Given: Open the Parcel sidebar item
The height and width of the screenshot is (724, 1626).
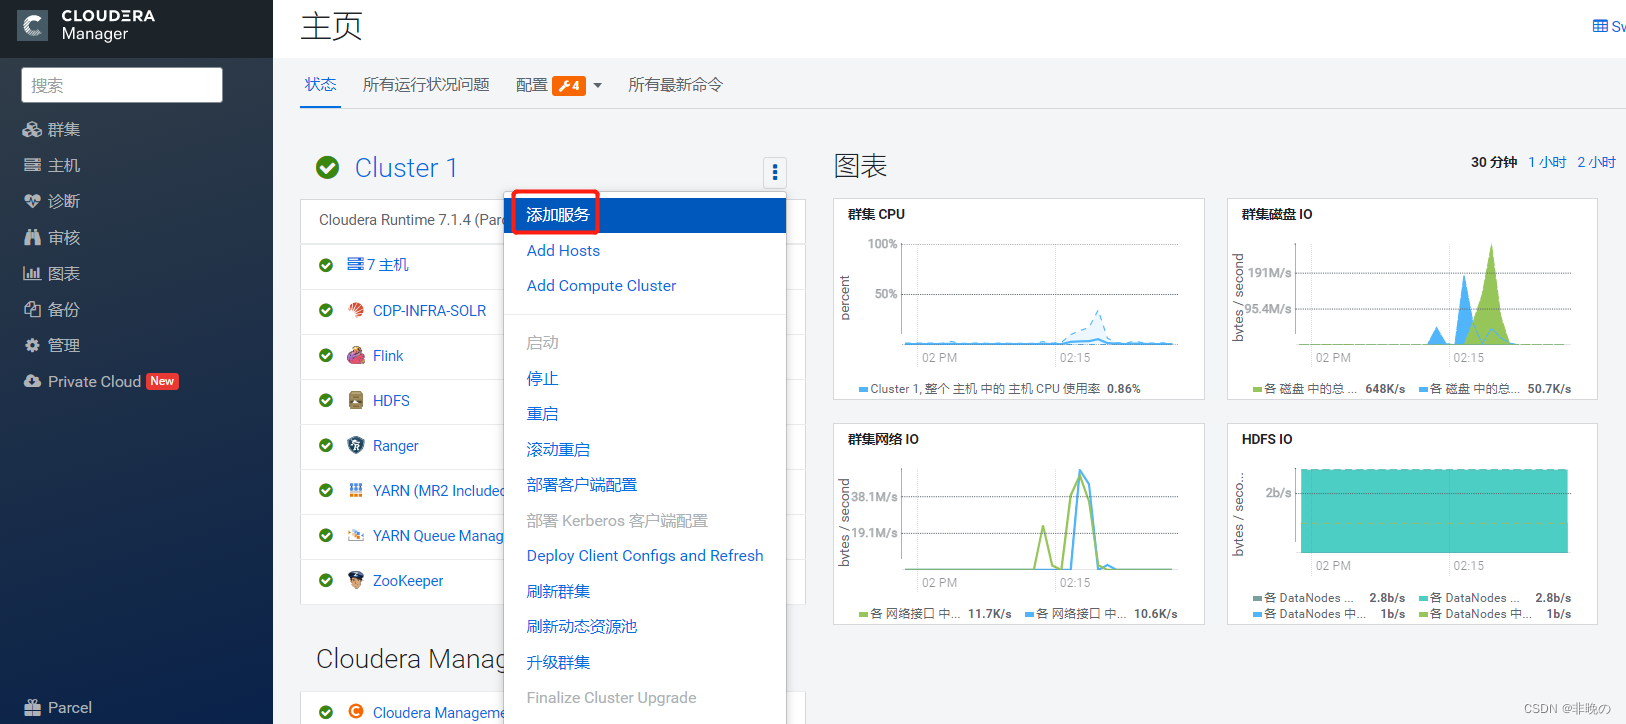Looking at the screenshot, I should (58, 707).
